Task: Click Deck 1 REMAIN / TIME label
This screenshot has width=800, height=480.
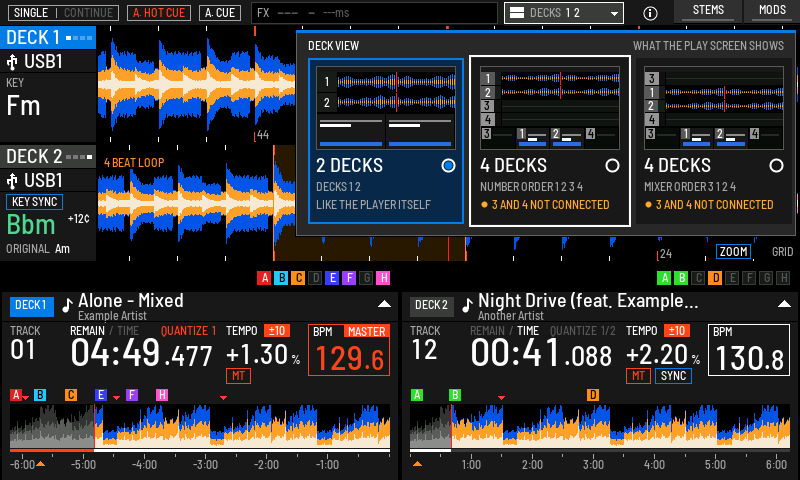Action: tap(104, 331)
